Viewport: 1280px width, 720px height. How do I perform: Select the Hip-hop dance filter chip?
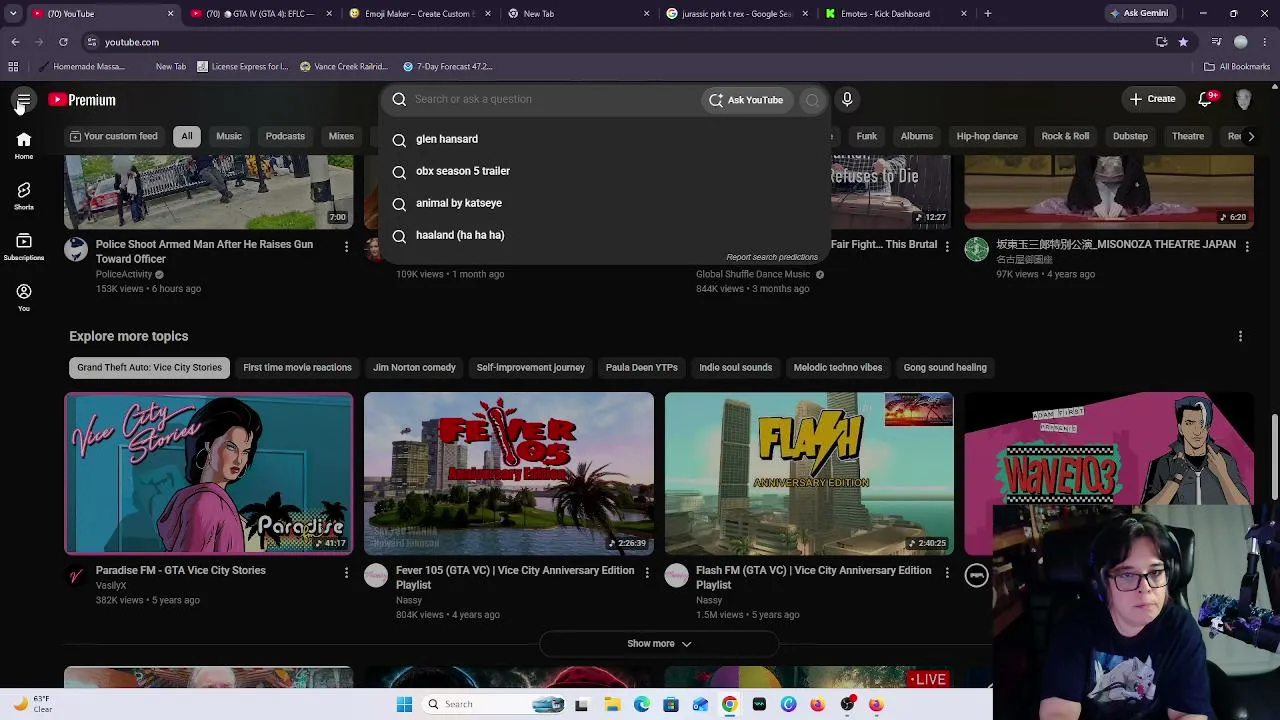click(987, 136)
